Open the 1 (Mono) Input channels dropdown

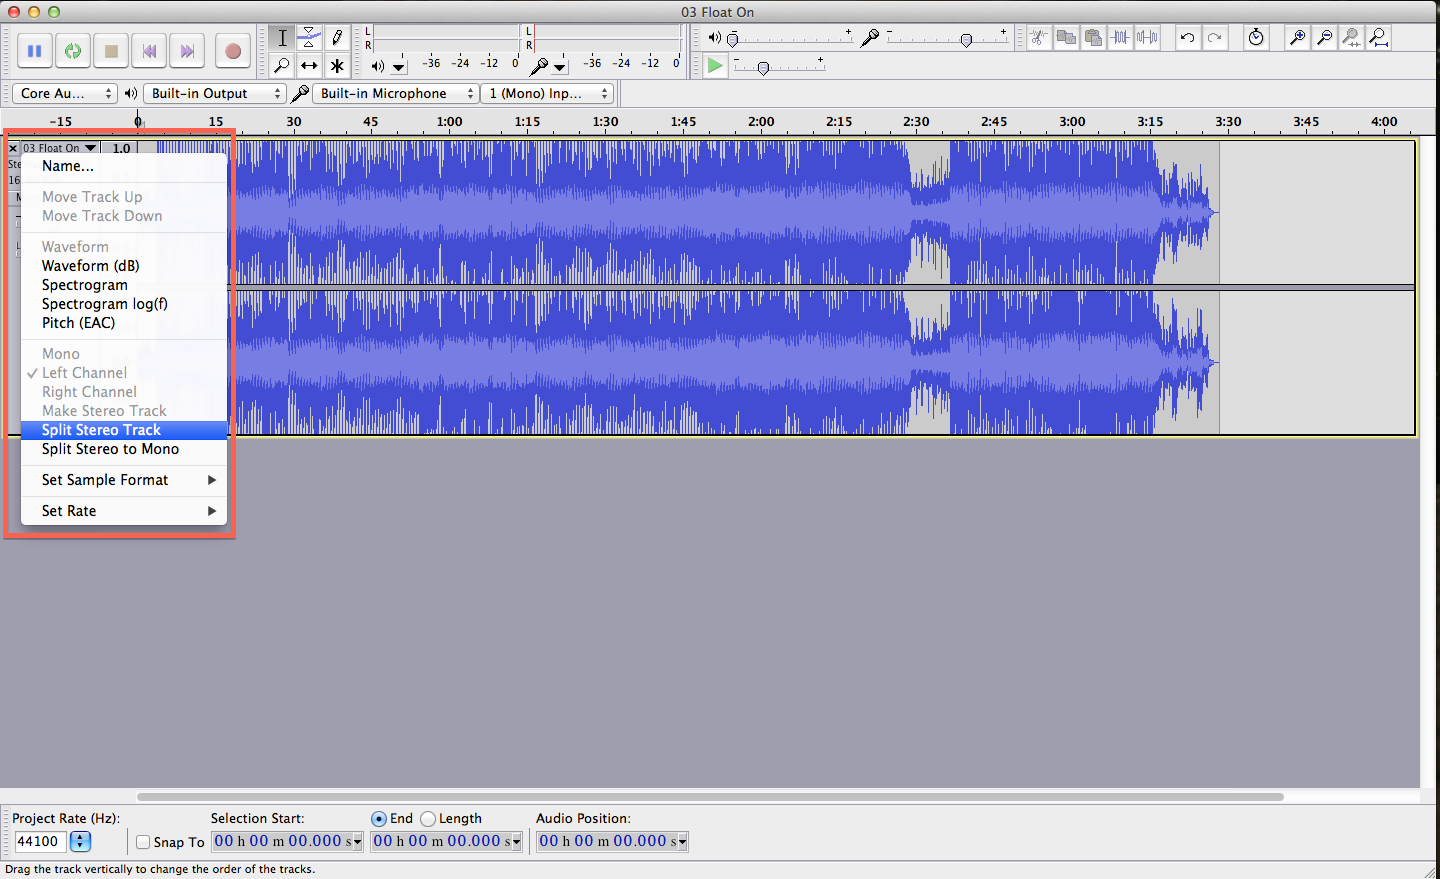(547, 93)
